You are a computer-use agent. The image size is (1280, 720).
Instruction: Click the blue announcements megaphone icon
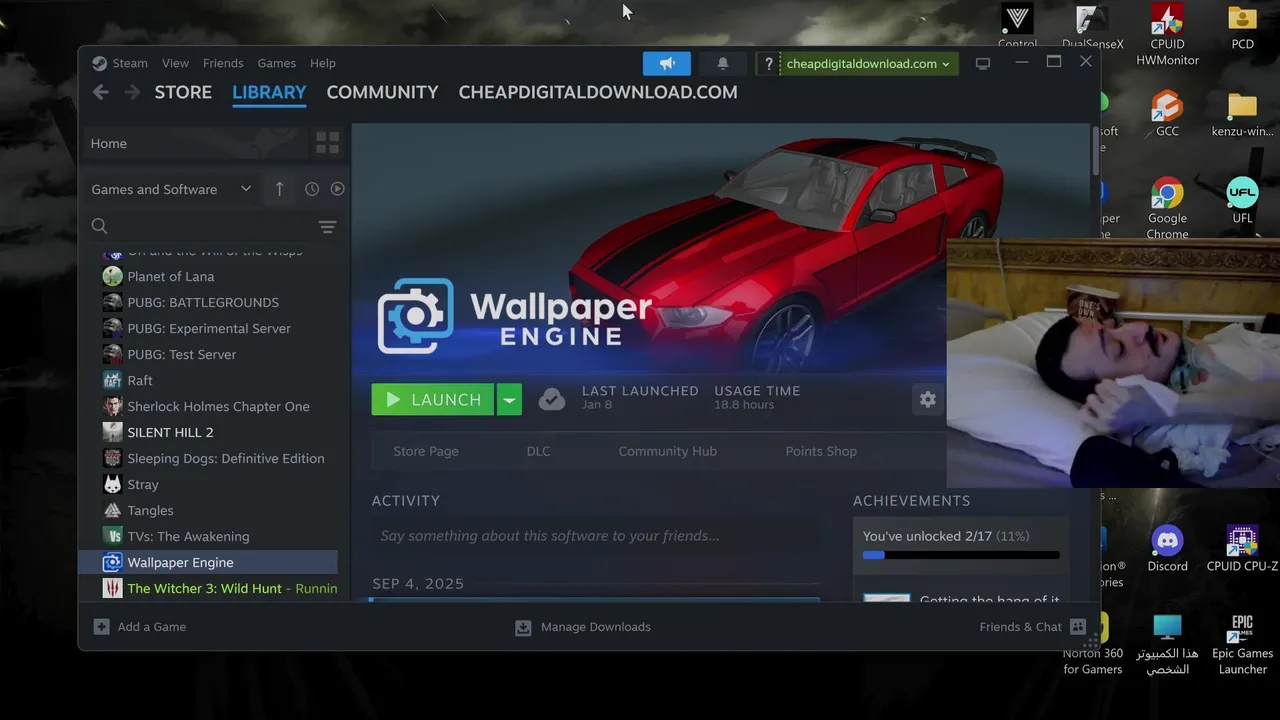click(x=667, y=63)
